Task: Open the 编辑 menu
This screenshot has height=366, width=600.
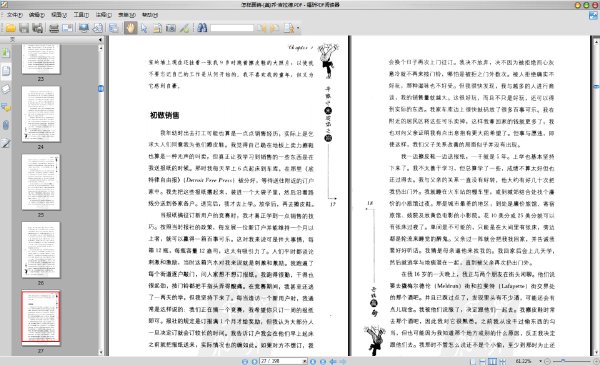Action: point(37,15)
